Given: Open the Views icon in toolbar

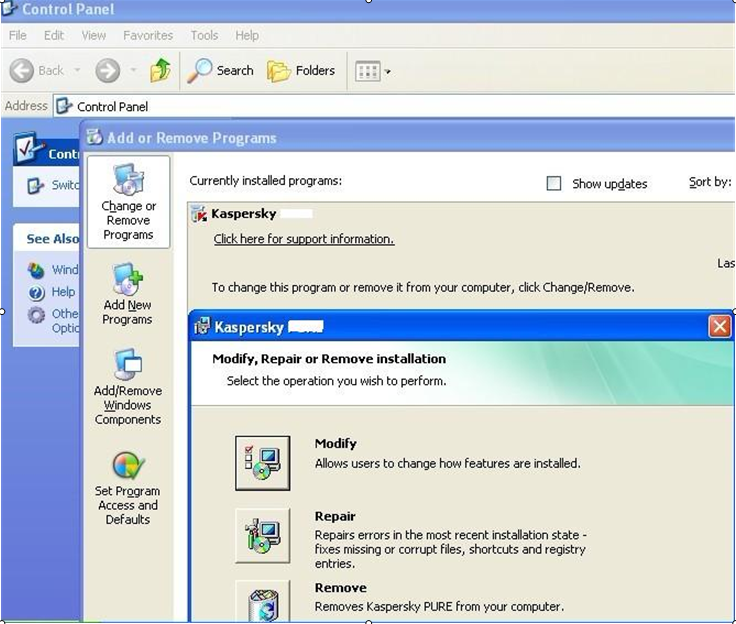Looking at the screenshot, I should point(368,71).
